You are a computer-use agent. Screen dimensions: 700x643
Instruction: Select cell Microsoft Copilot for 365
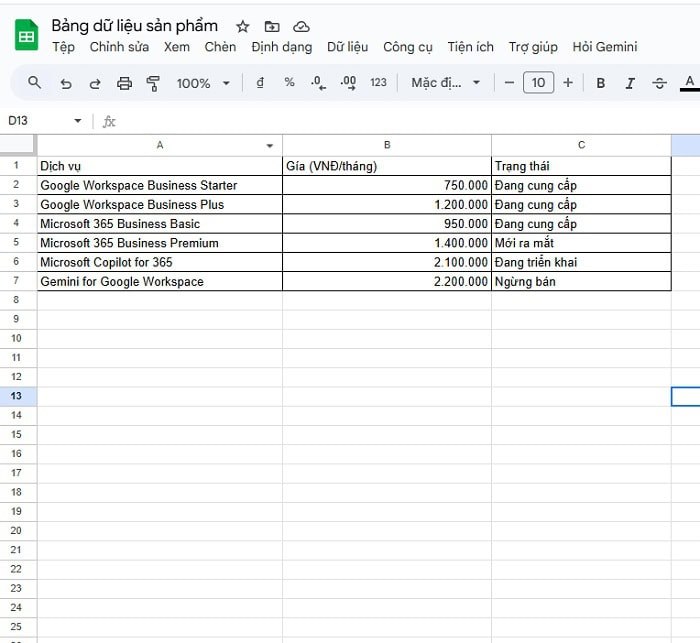(160, 262)
